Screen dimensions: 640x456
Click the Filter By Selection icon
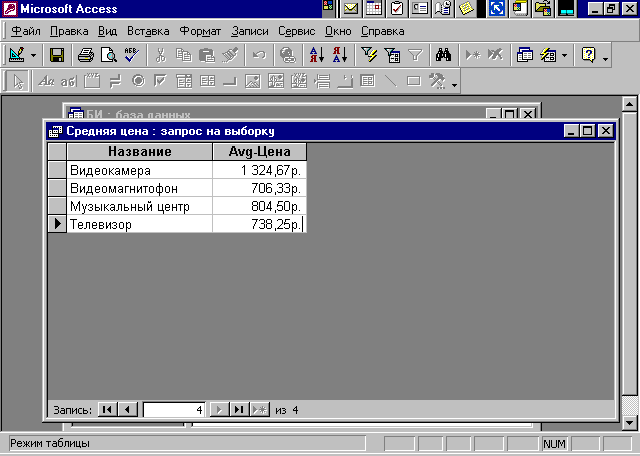[369, 55]
